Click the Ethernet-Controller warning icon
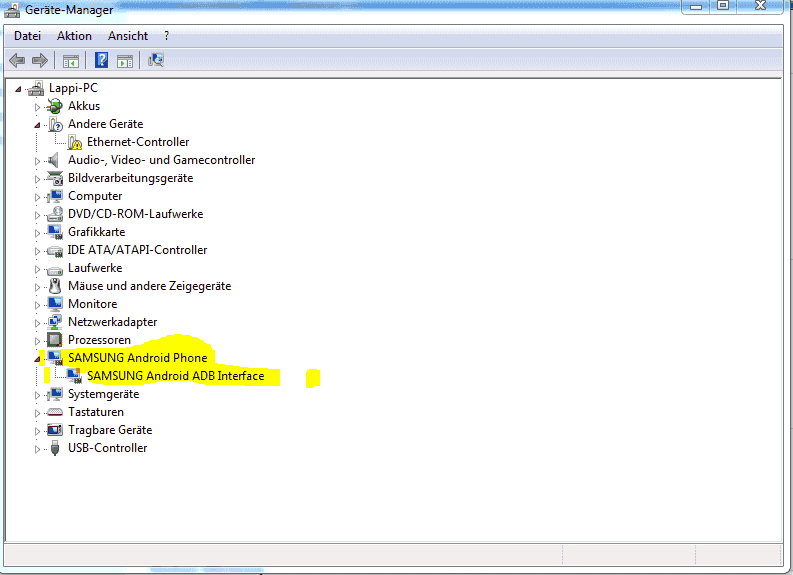 pos(74,143)
